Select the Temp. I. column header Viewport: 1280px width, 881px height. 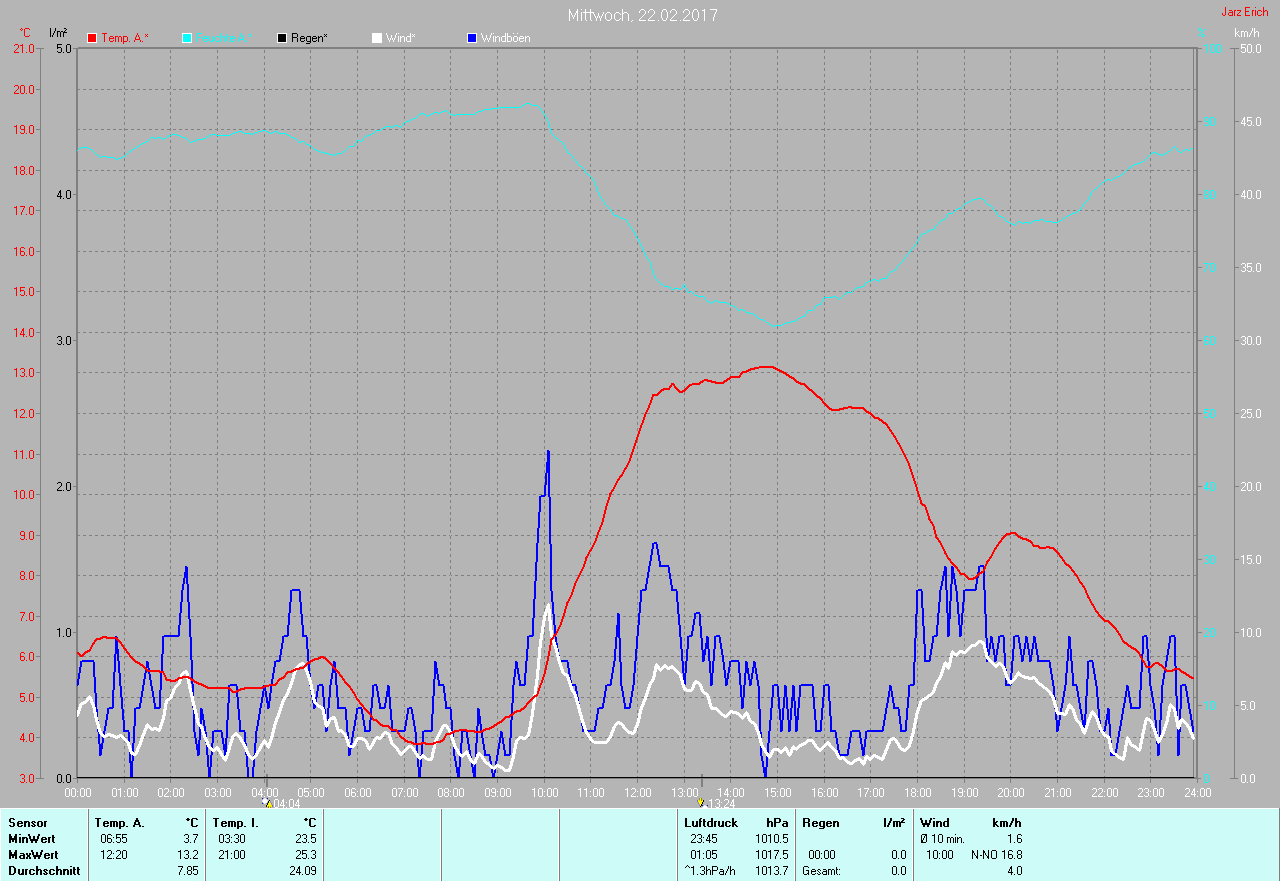pyautogui.click(x=236, y=823)
